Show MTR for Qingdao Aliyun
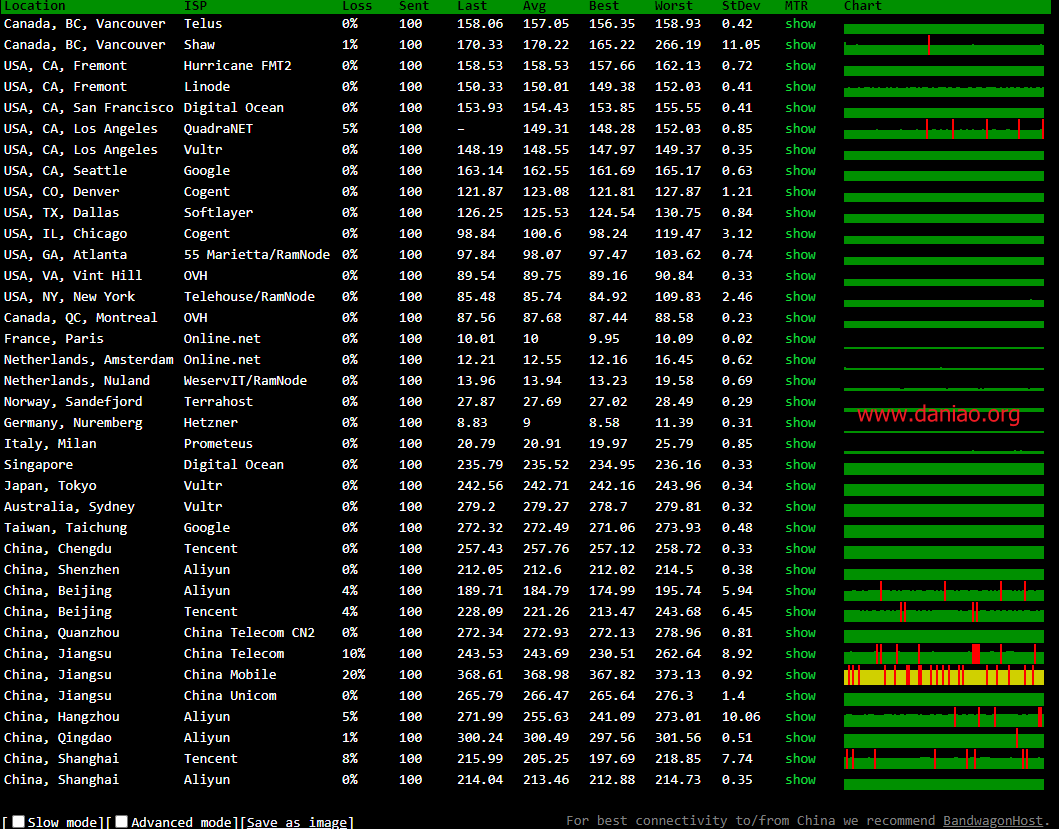The image size is (1059, 829). (800, 737)
